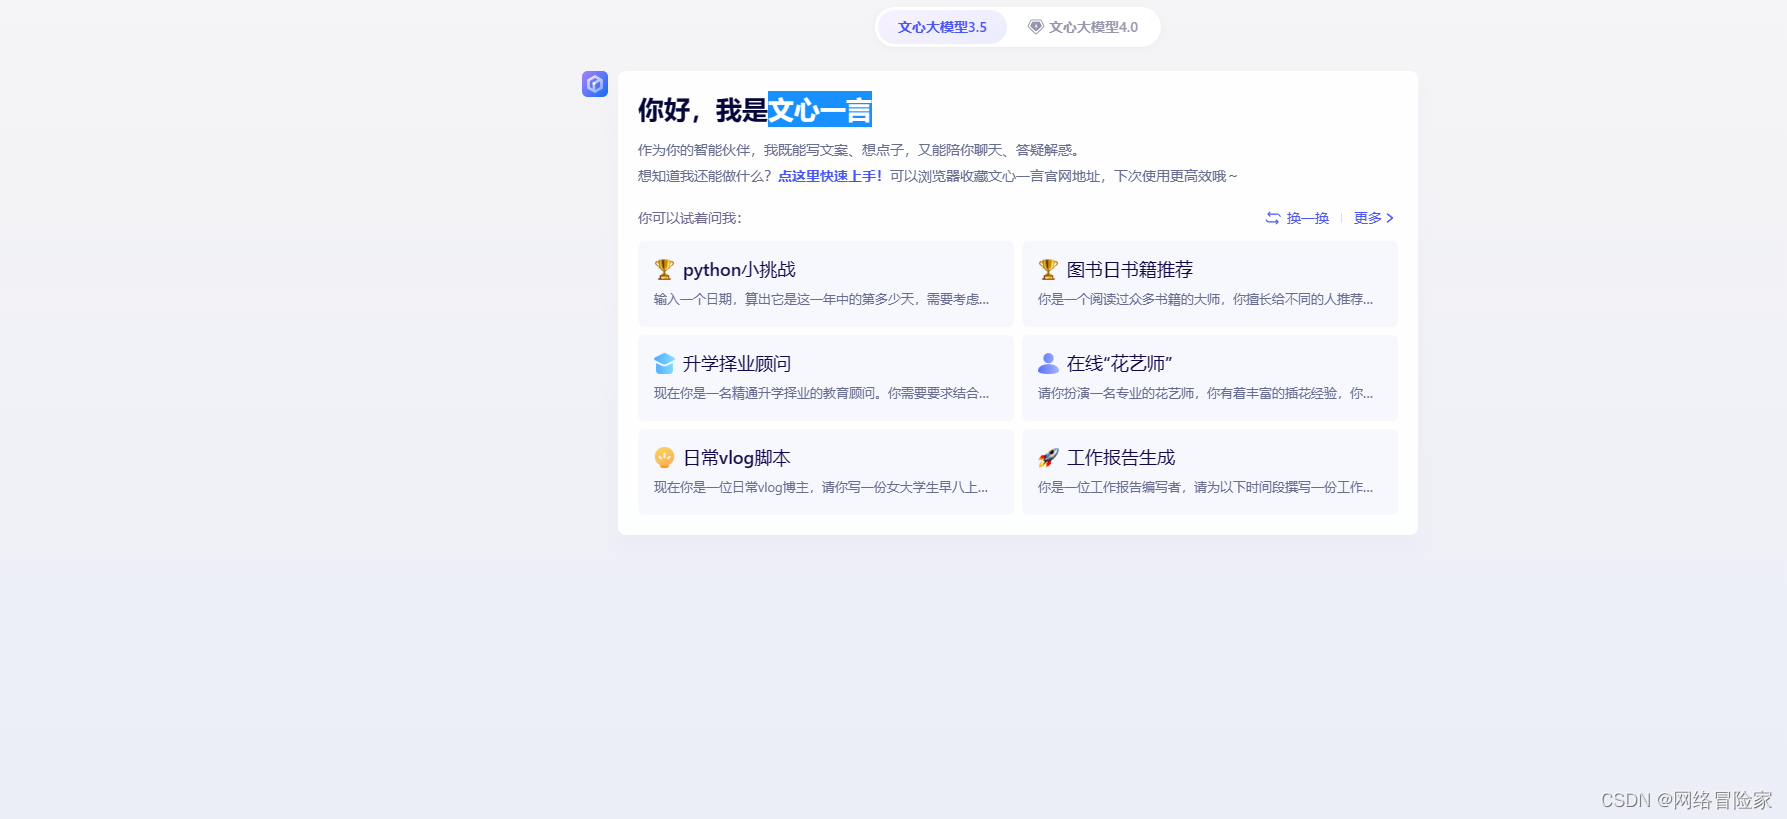
Task: Select the 图书日书籍推荐 prompt card
Action: 1210,284
